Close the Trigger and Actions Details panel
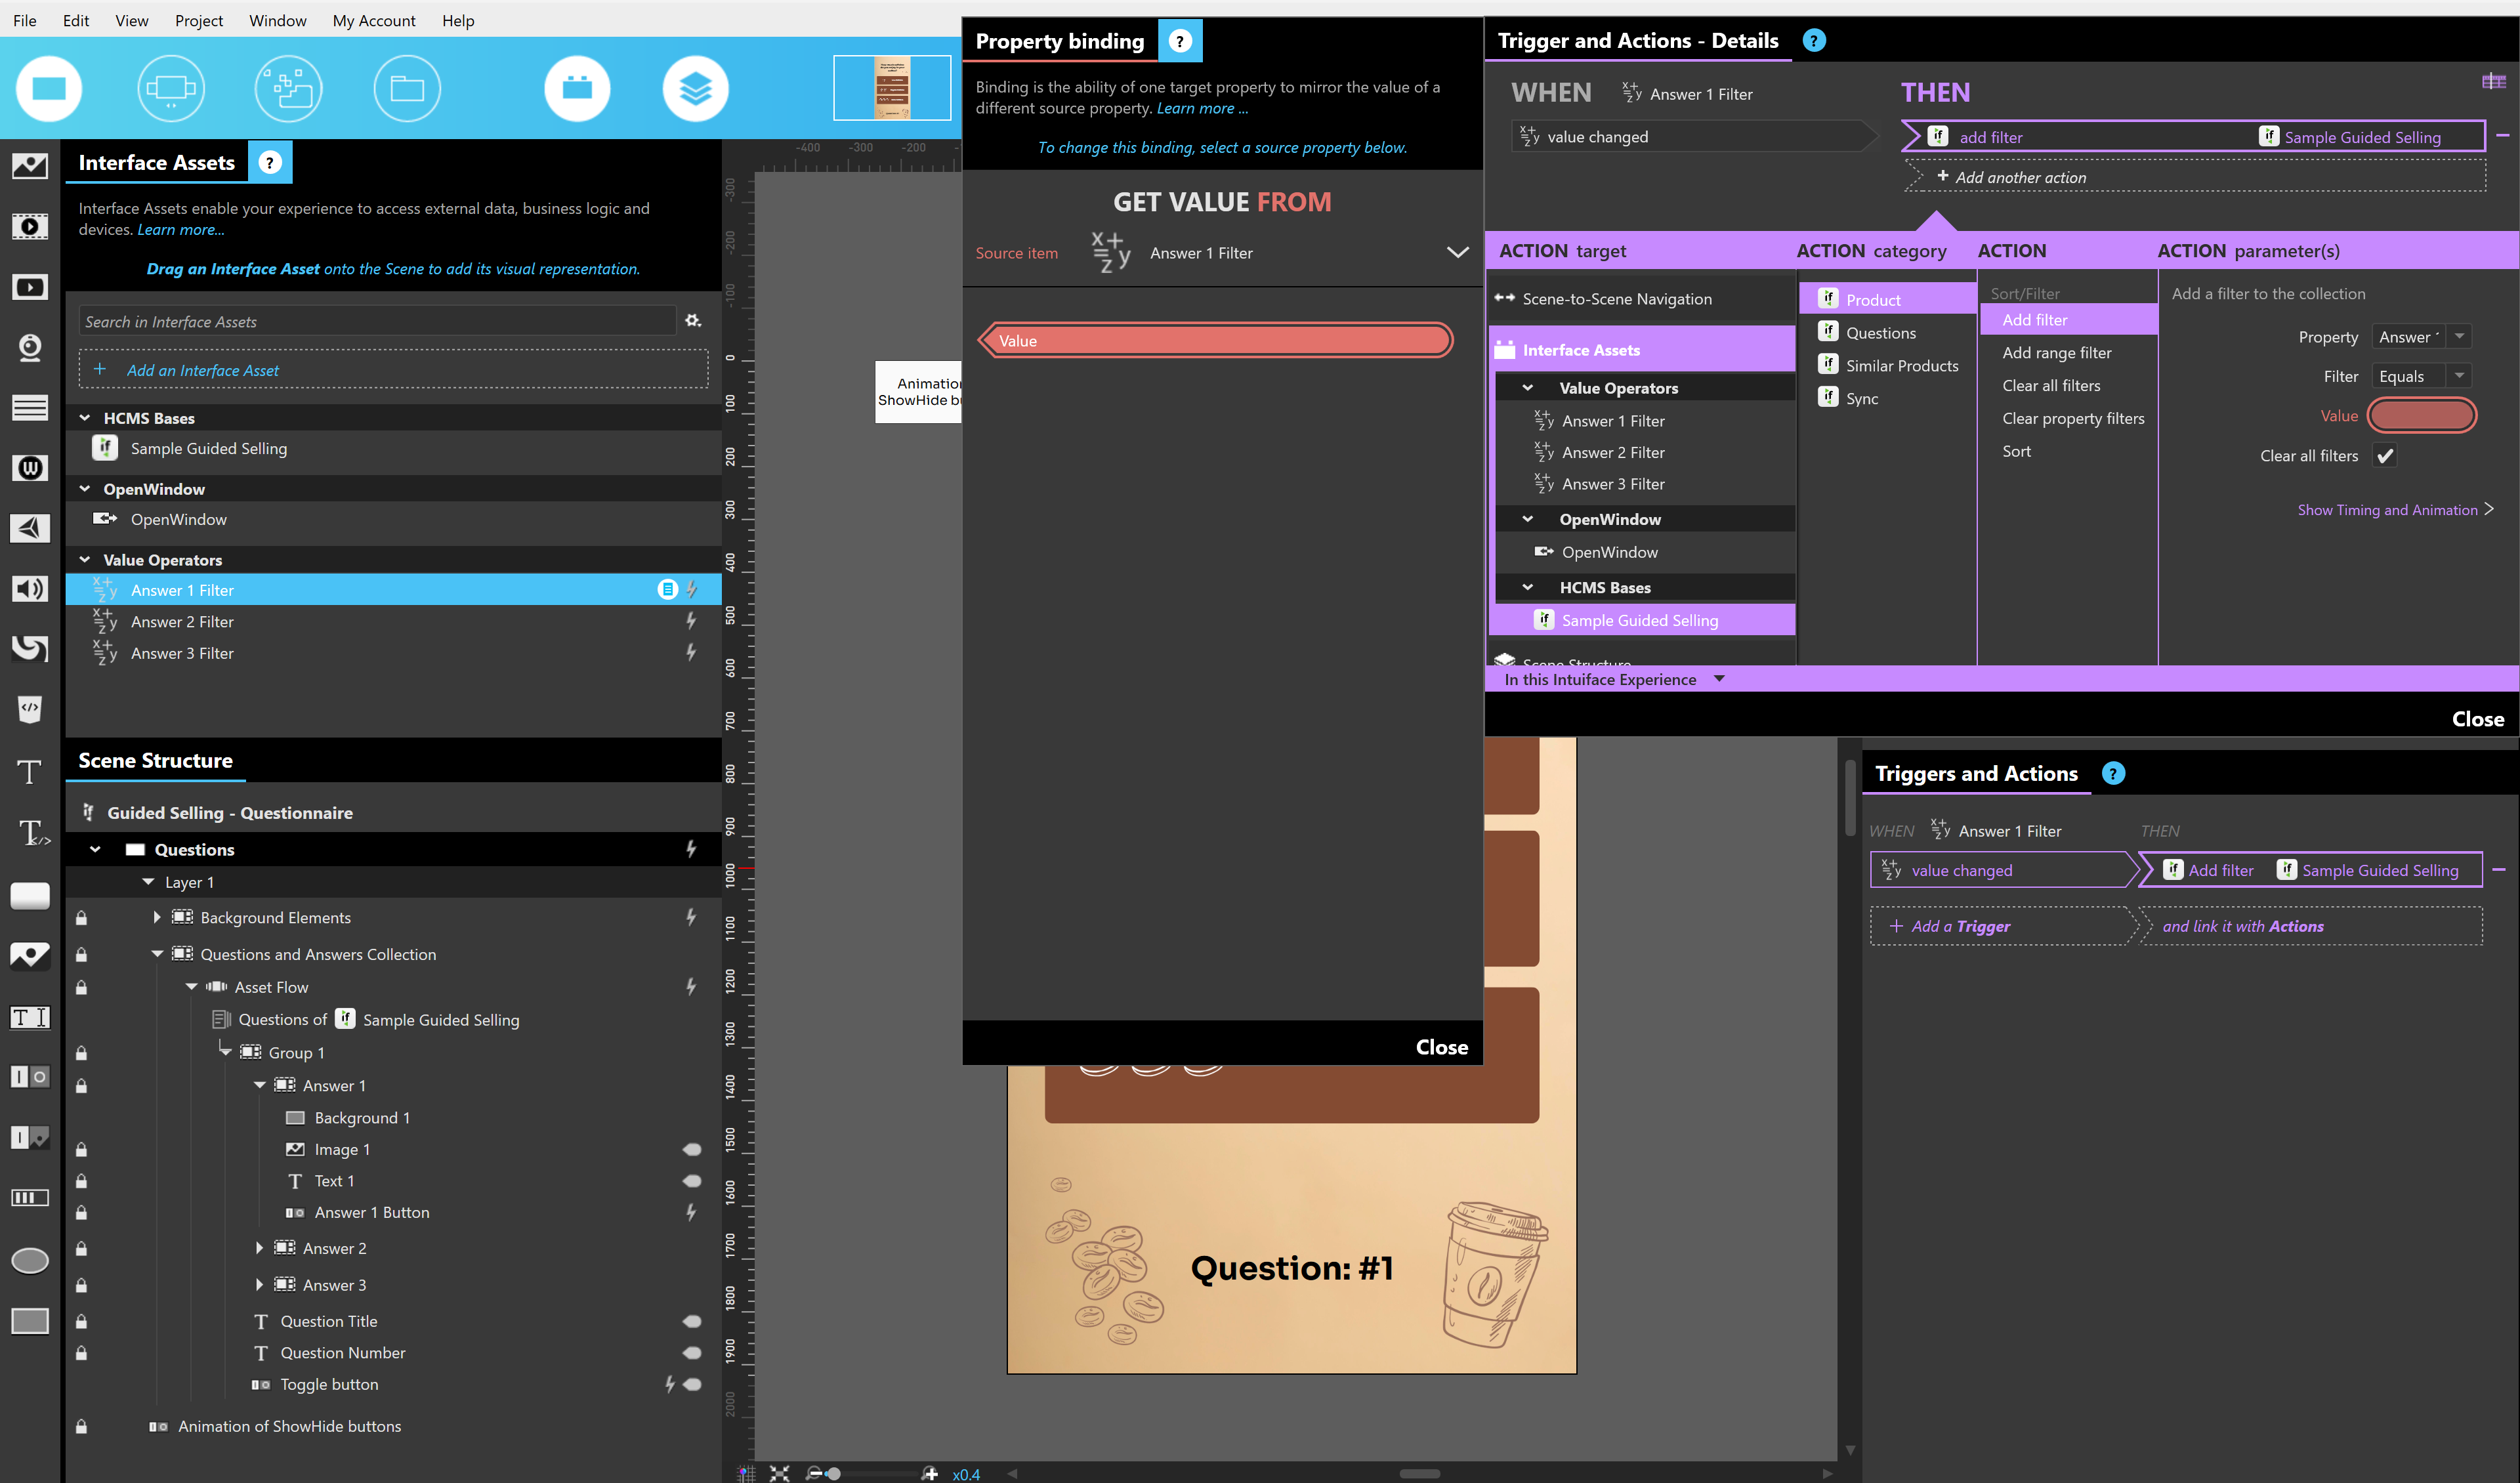Image resolution: width=2520 pixels, height=1483 pixels. pos(2477,719)
